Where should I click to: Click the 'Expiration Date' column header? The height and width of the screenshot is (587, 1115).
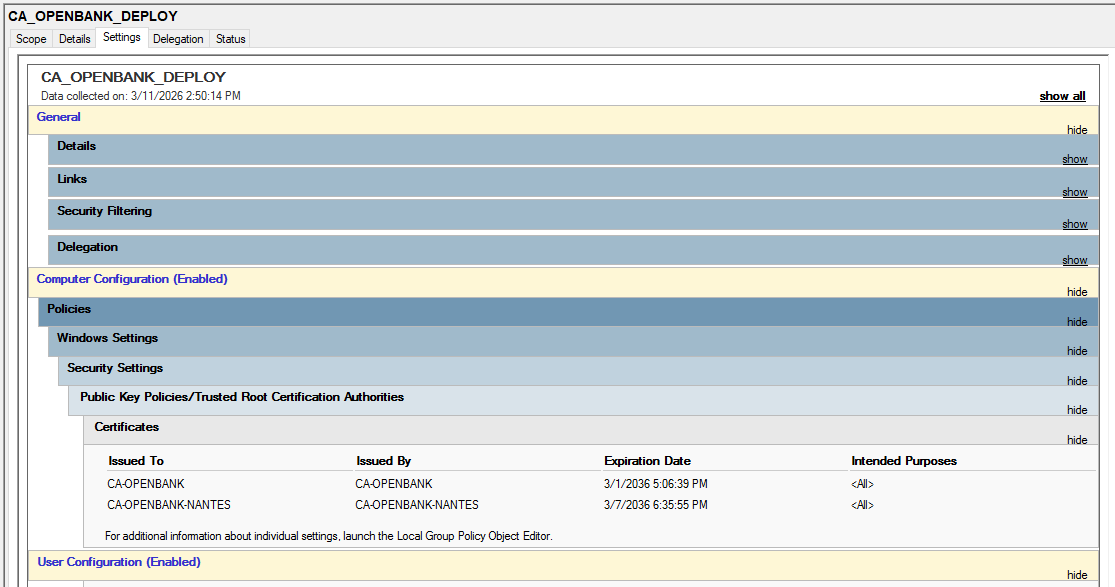tap(647, 461)
